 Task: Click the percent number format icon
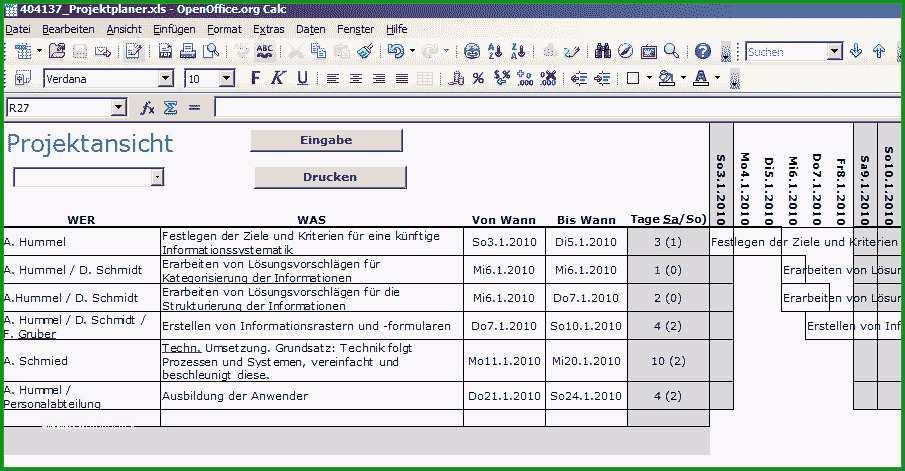click(x=478, y=78)
